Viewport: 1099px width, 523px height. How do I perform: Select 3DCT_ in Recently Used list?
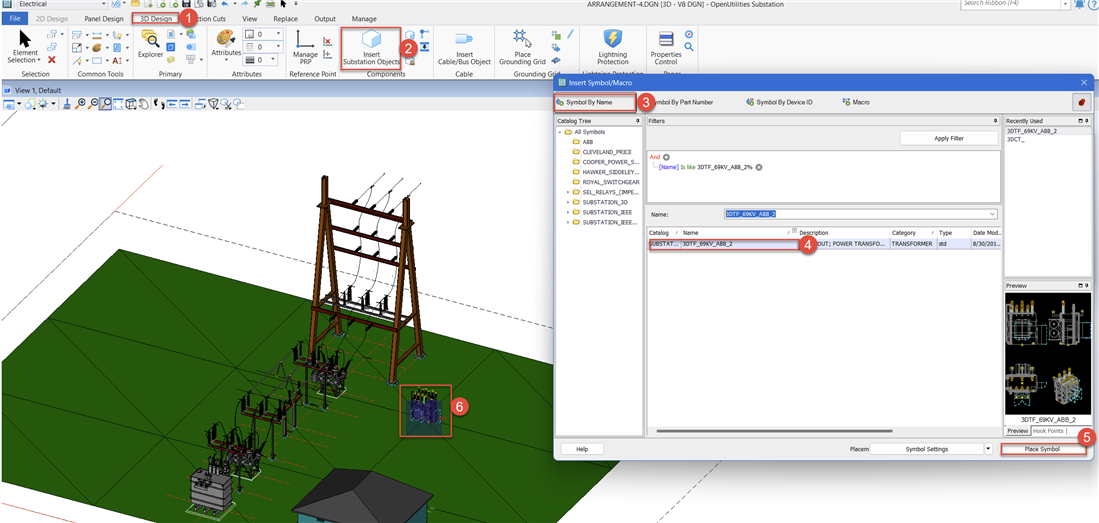point(1014,140)
